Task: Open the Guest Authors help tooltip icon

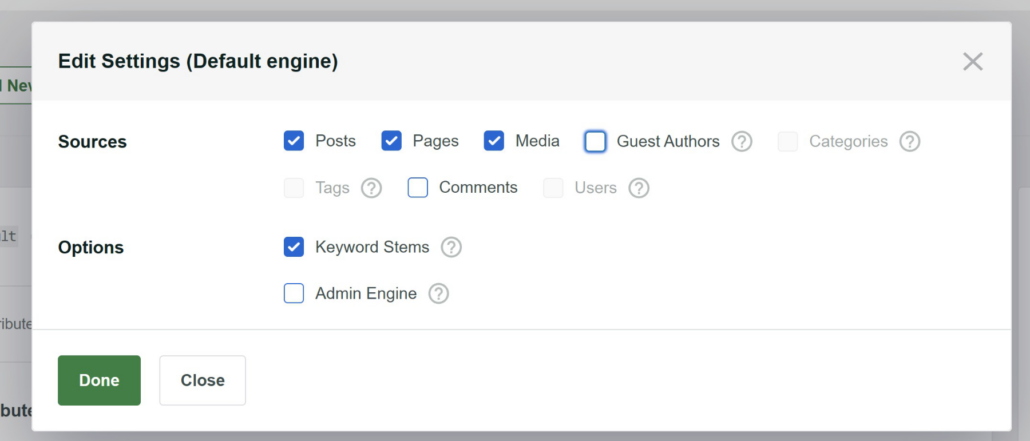Action: [742, 141]
